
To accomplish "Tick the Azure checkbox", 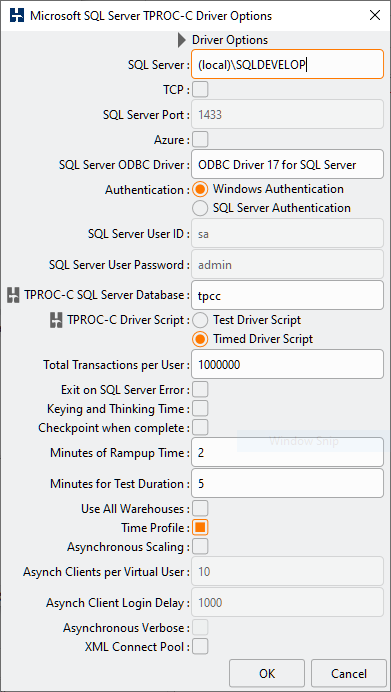I will click(x=200, y=140).
